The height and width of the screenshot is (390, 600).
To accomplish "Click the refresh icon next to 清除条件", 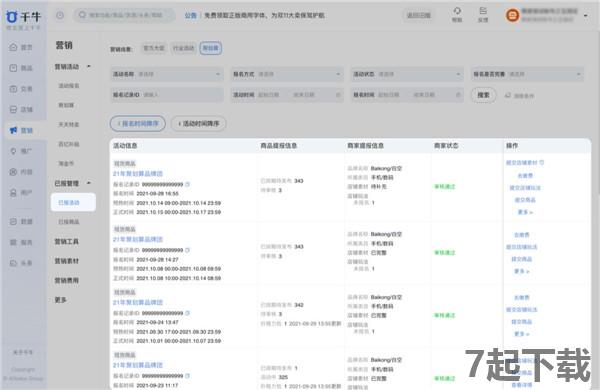I will 508,95.
